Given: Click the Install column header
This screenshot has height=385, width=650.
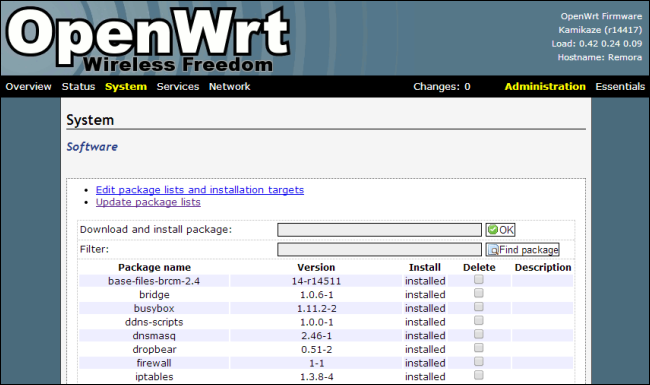Looking at the screenshot, I should [x=425, y=267].
